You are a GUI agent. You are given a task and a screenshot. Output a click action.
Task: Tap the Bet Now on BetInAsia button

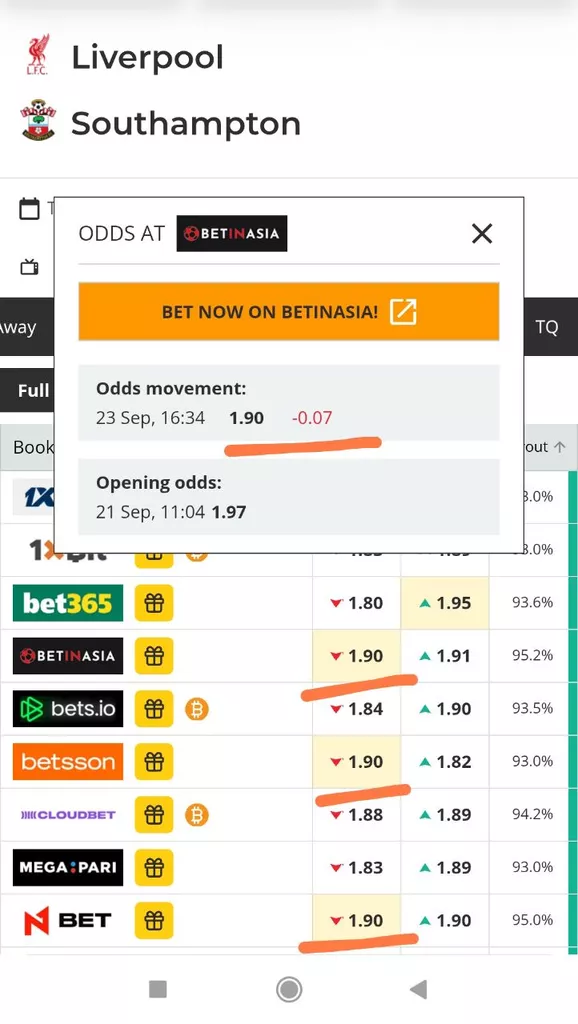click(289, 312)
